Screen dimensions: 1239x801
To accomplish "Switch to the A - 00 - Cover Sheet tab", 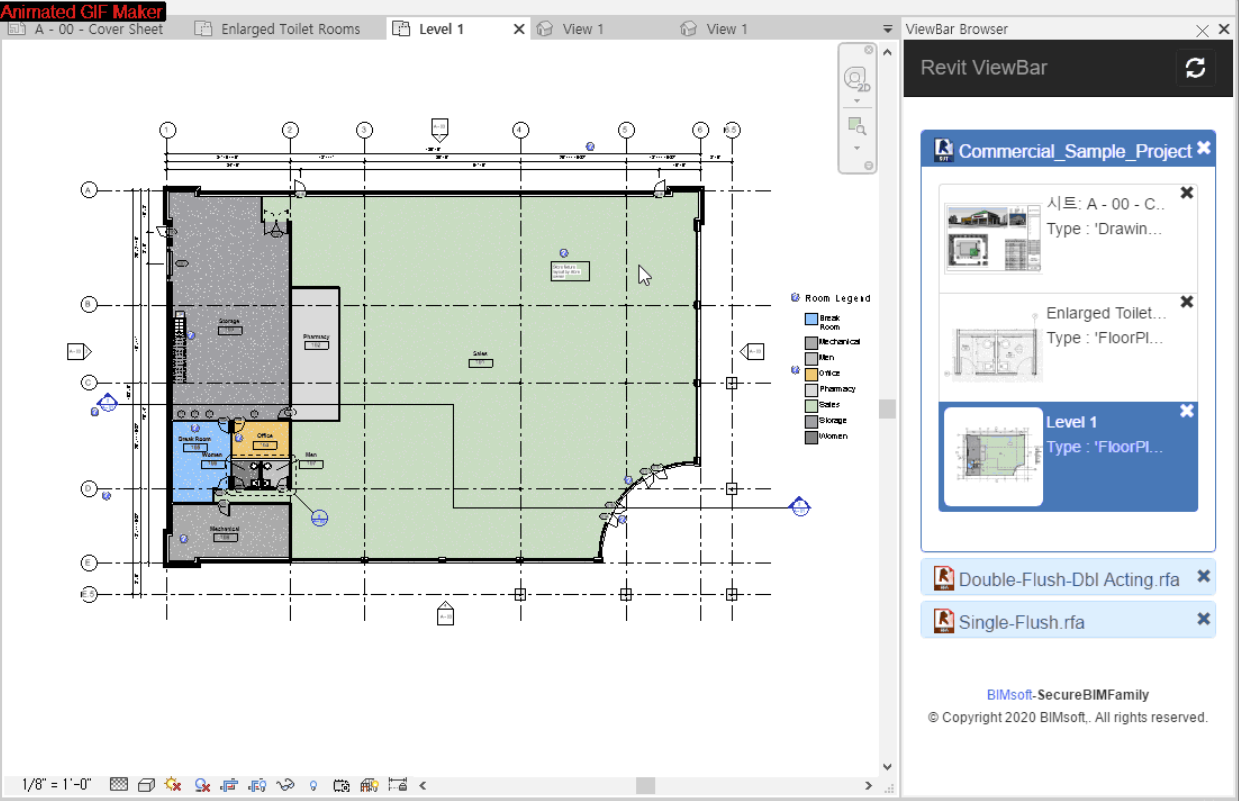I will (x=98, y=29).
